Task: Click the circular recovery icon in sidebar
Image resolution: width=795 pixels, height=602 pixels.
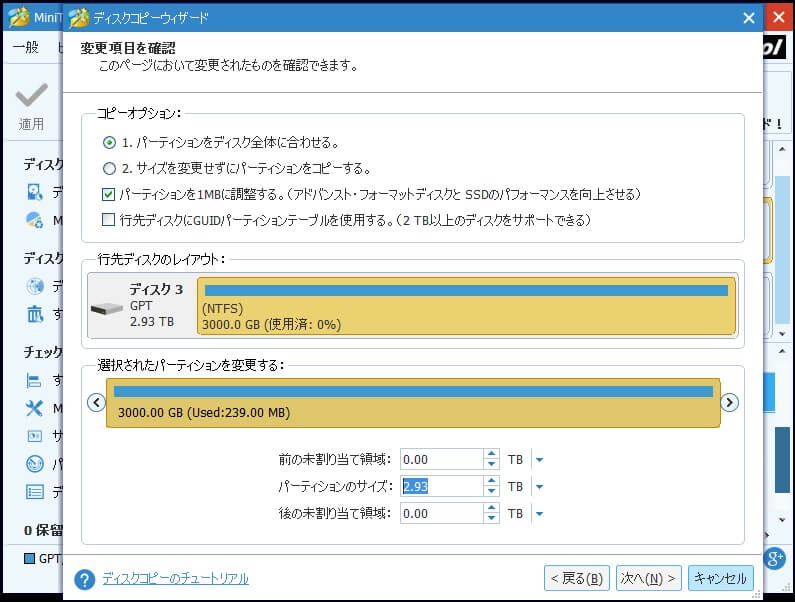Action: point(34,464)
